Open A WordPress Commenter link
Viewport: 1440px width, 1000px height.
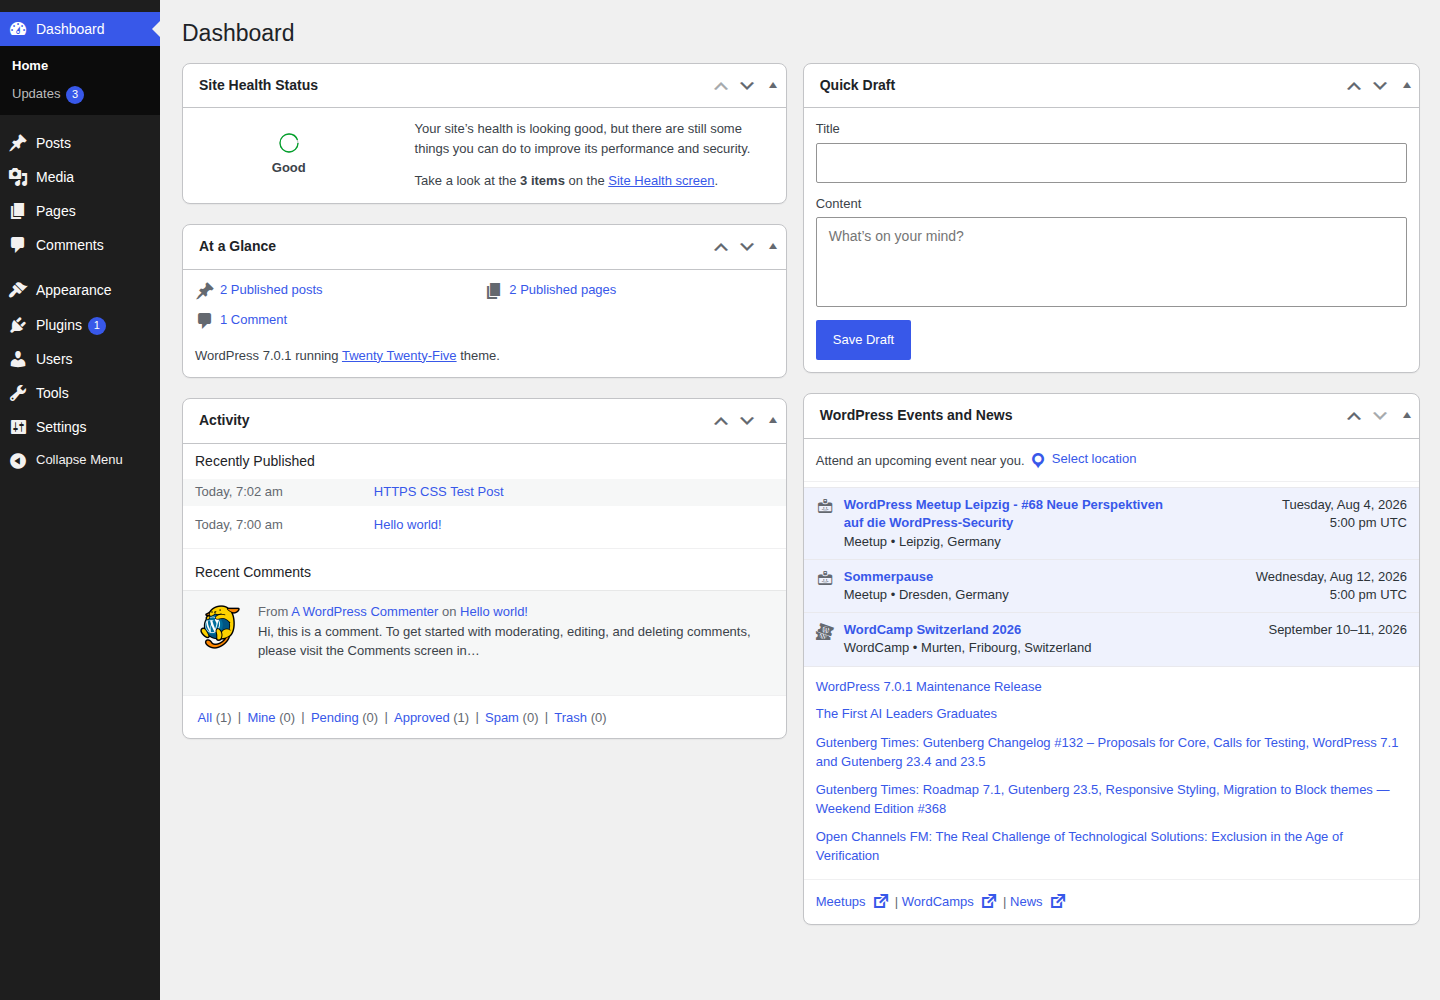coord(365,612)
